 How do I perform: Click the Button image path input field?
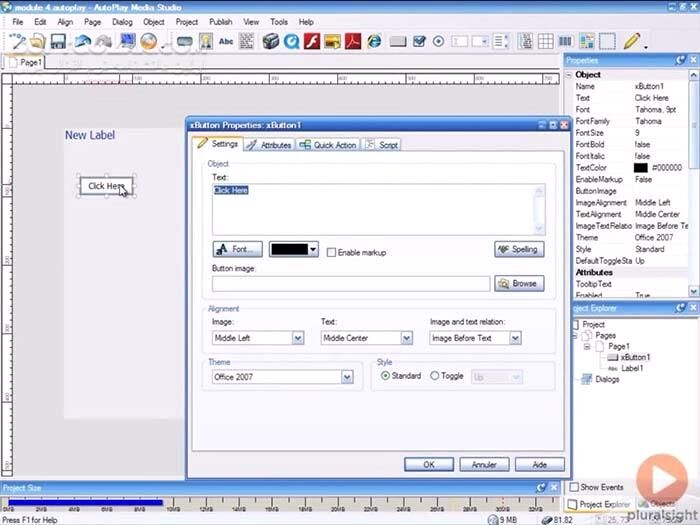click(350, 284)
